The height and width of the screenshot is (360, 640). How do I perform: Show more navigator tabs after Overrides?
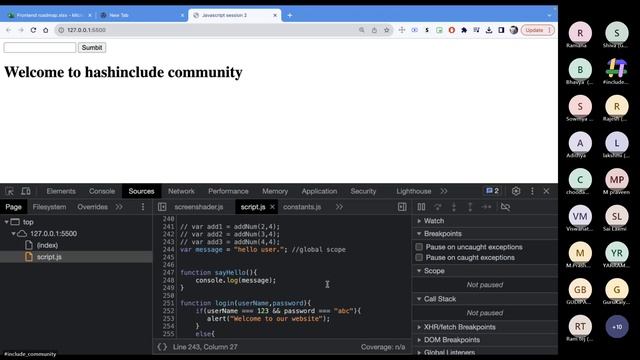[x=119, y=207]
